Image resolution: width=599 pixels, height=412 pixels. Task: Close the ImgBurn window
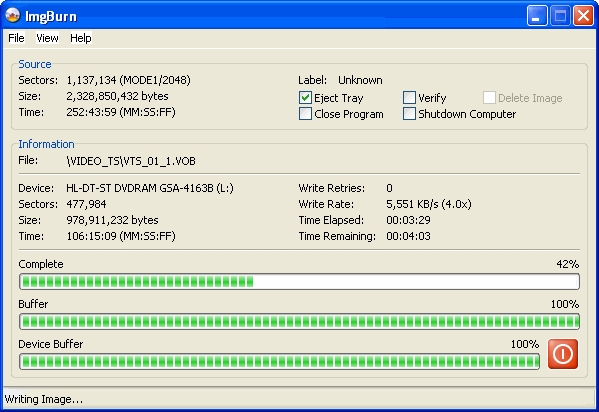point(583,16)
